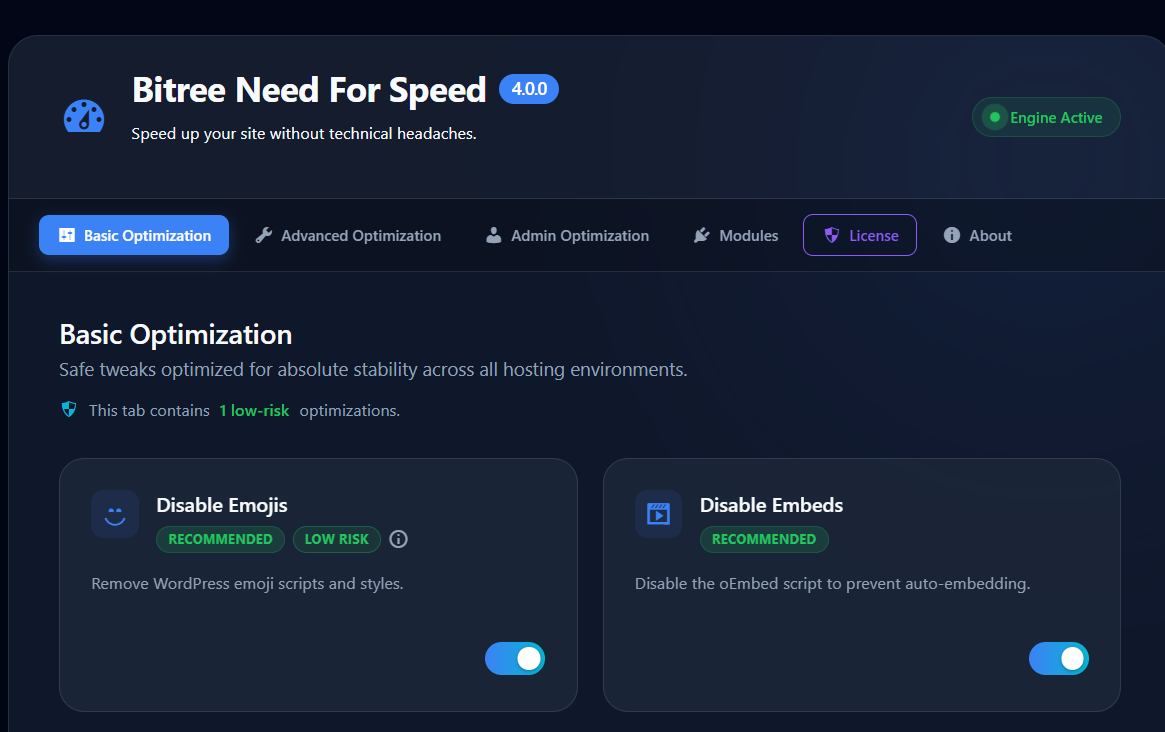1165x732 pixels.
Task: Click the 'Basic Optimization' section heading
Action: 176,335
